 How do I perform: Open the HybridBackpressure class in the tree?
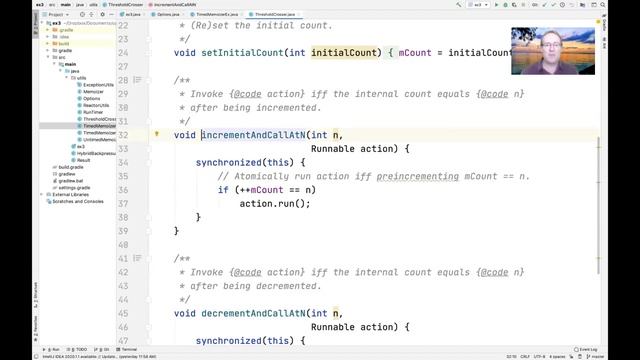[93, 153]
